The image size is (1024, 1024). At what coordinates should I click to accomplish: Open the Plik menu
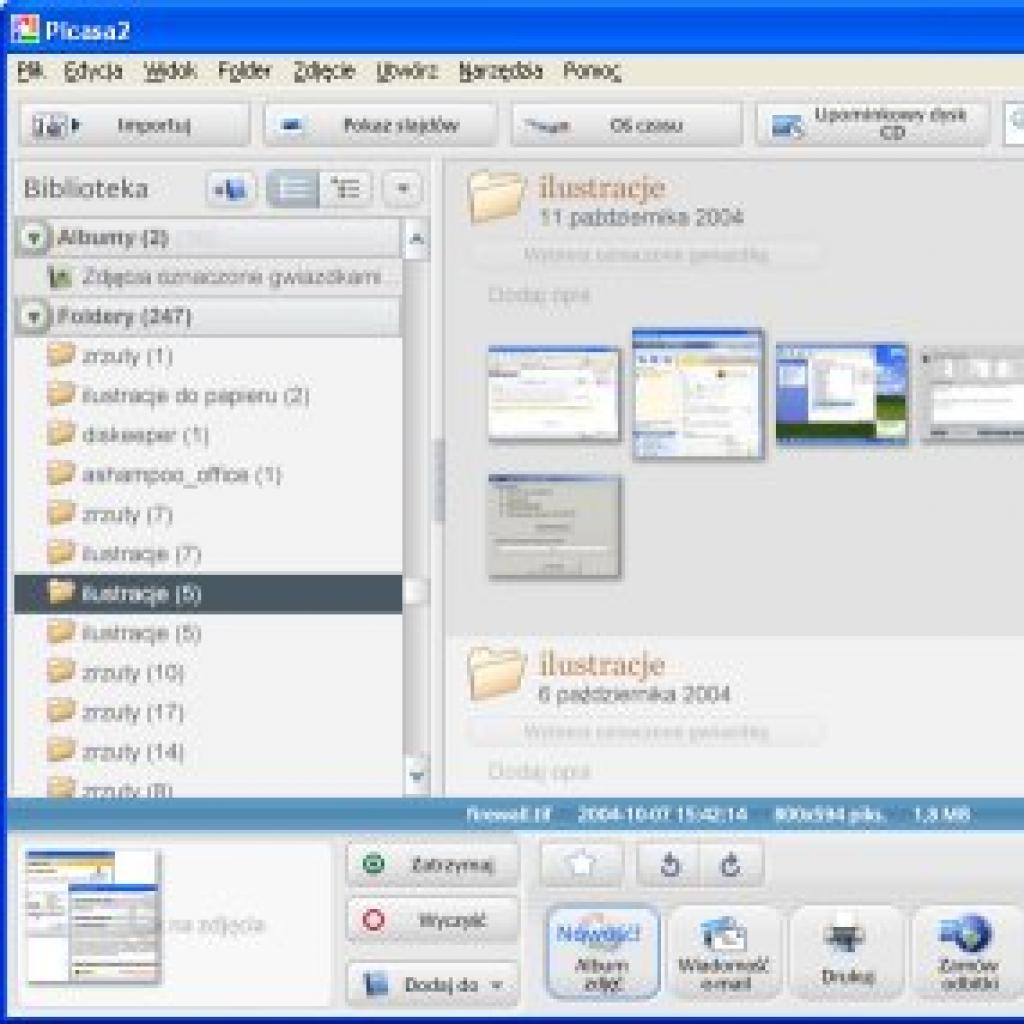30,71
